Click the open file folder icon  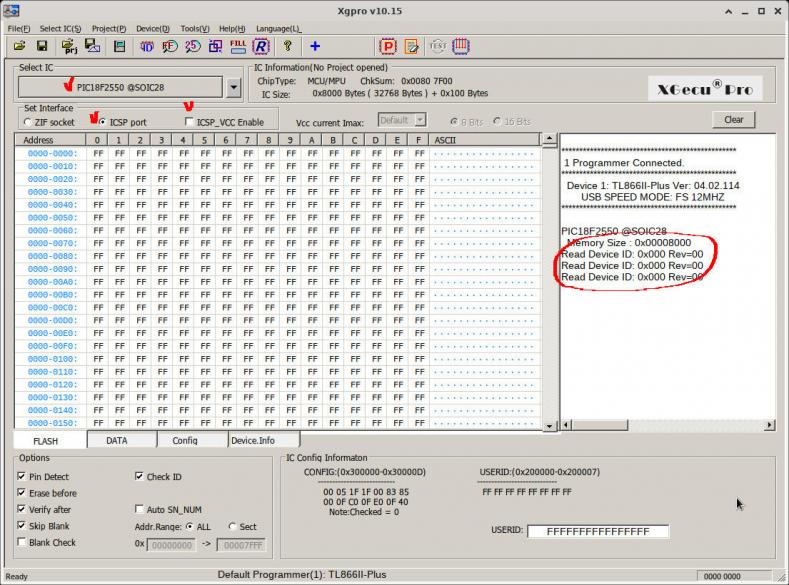pos(19,46)
